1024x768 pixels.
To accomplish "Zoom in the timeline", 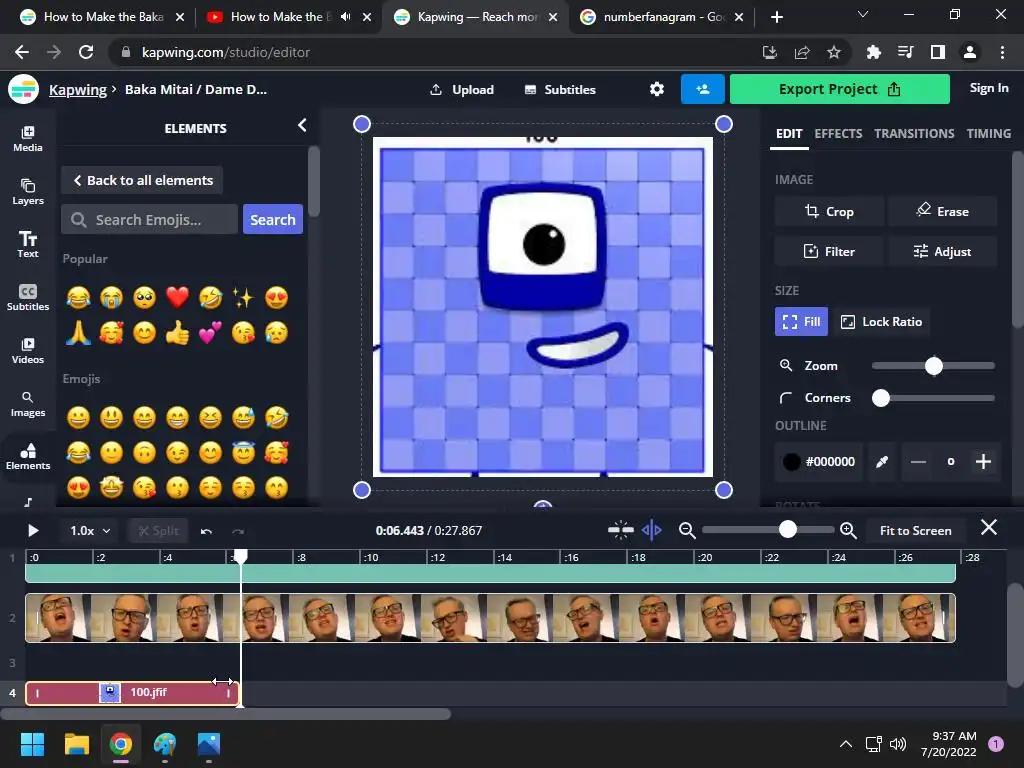I will click(x=848, y=530).
